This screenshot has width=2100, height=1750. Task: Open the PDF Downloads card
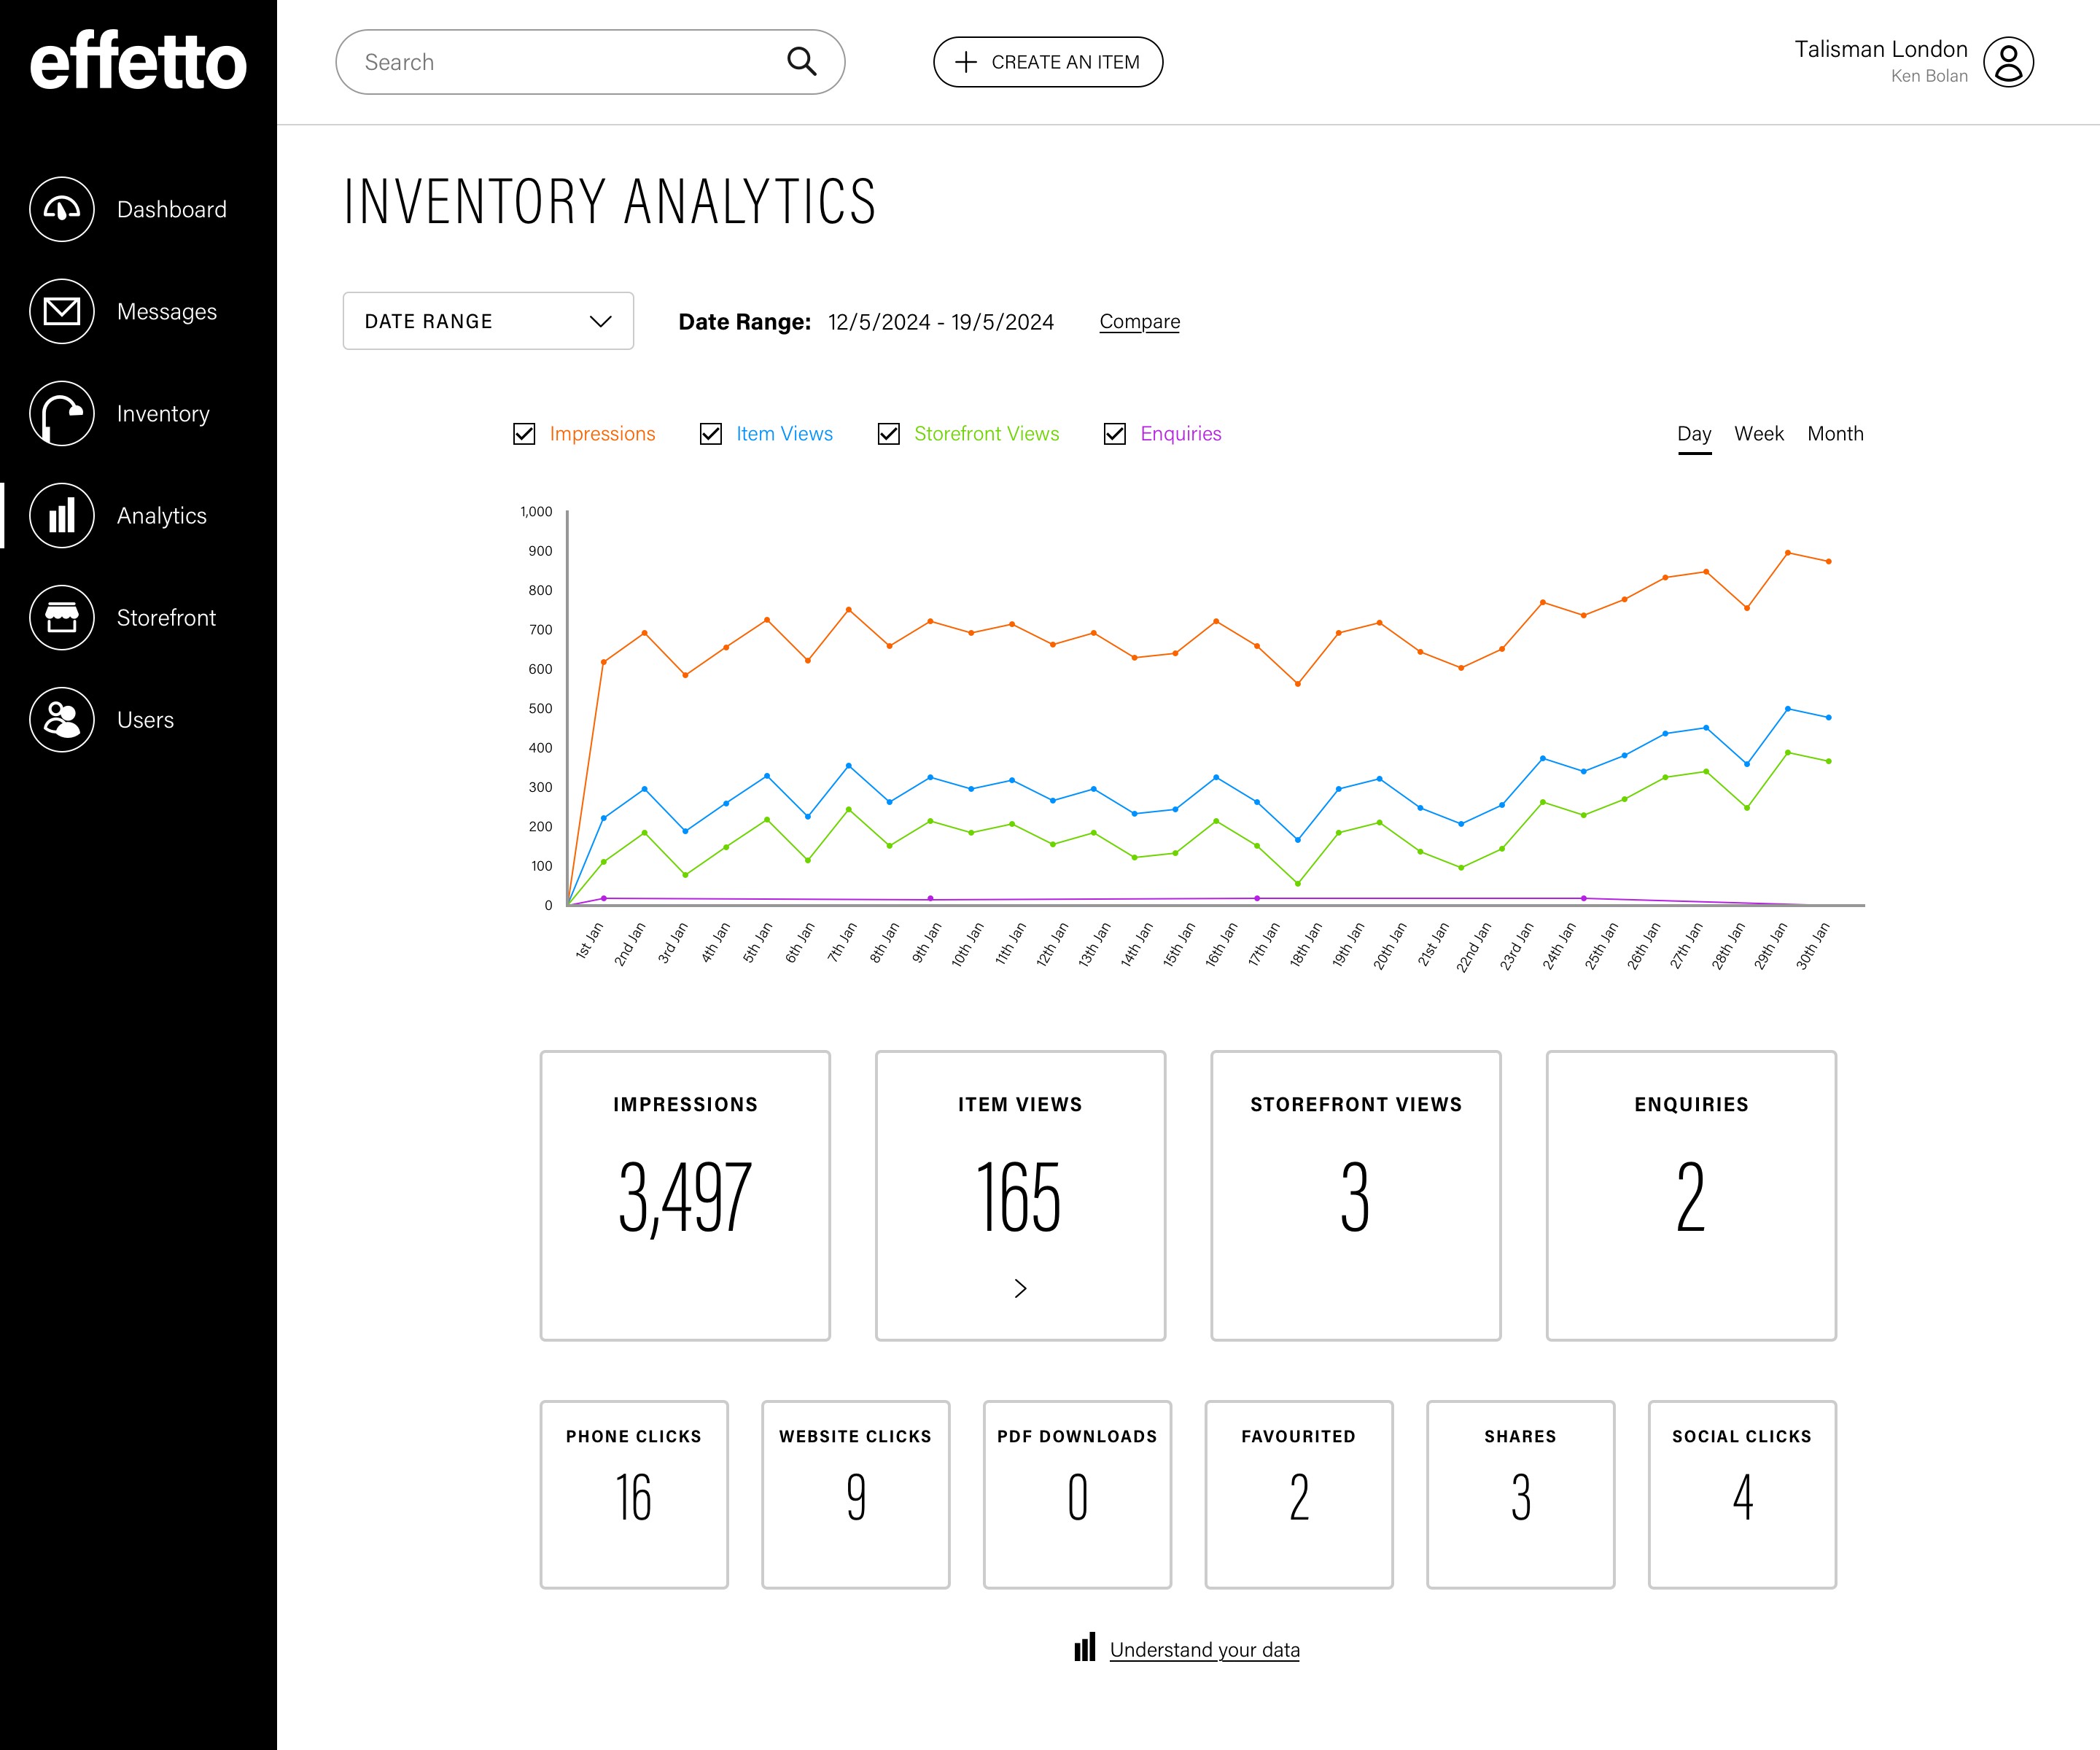(x=1077, y=1495)
